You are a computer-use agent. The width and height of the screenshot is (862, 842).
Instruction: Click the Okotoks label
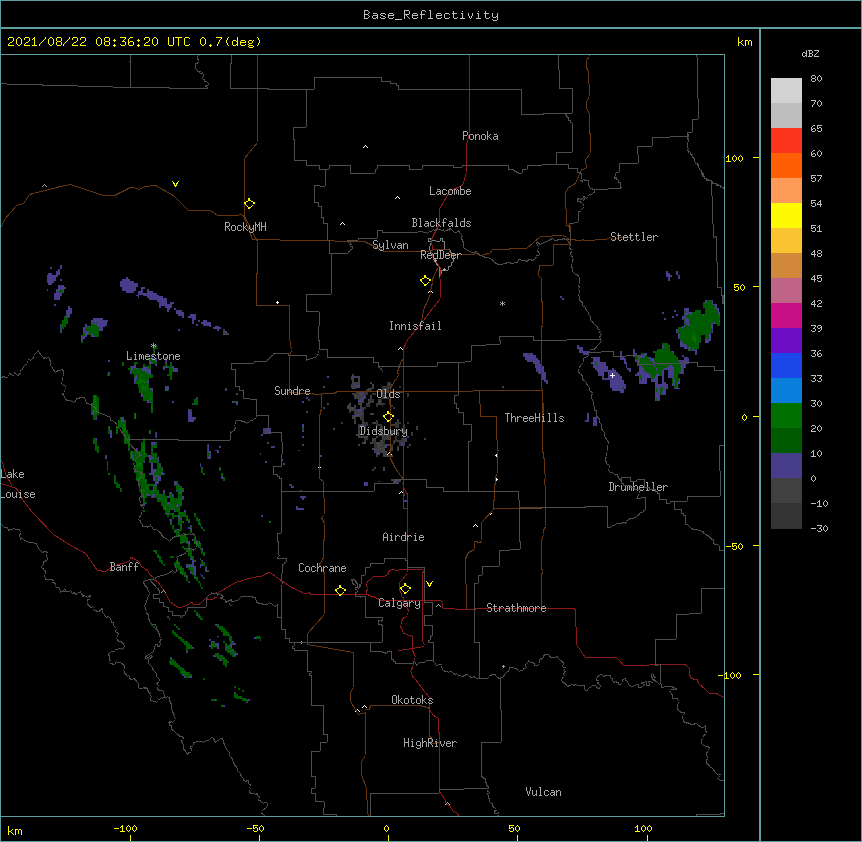pos(412,700)
